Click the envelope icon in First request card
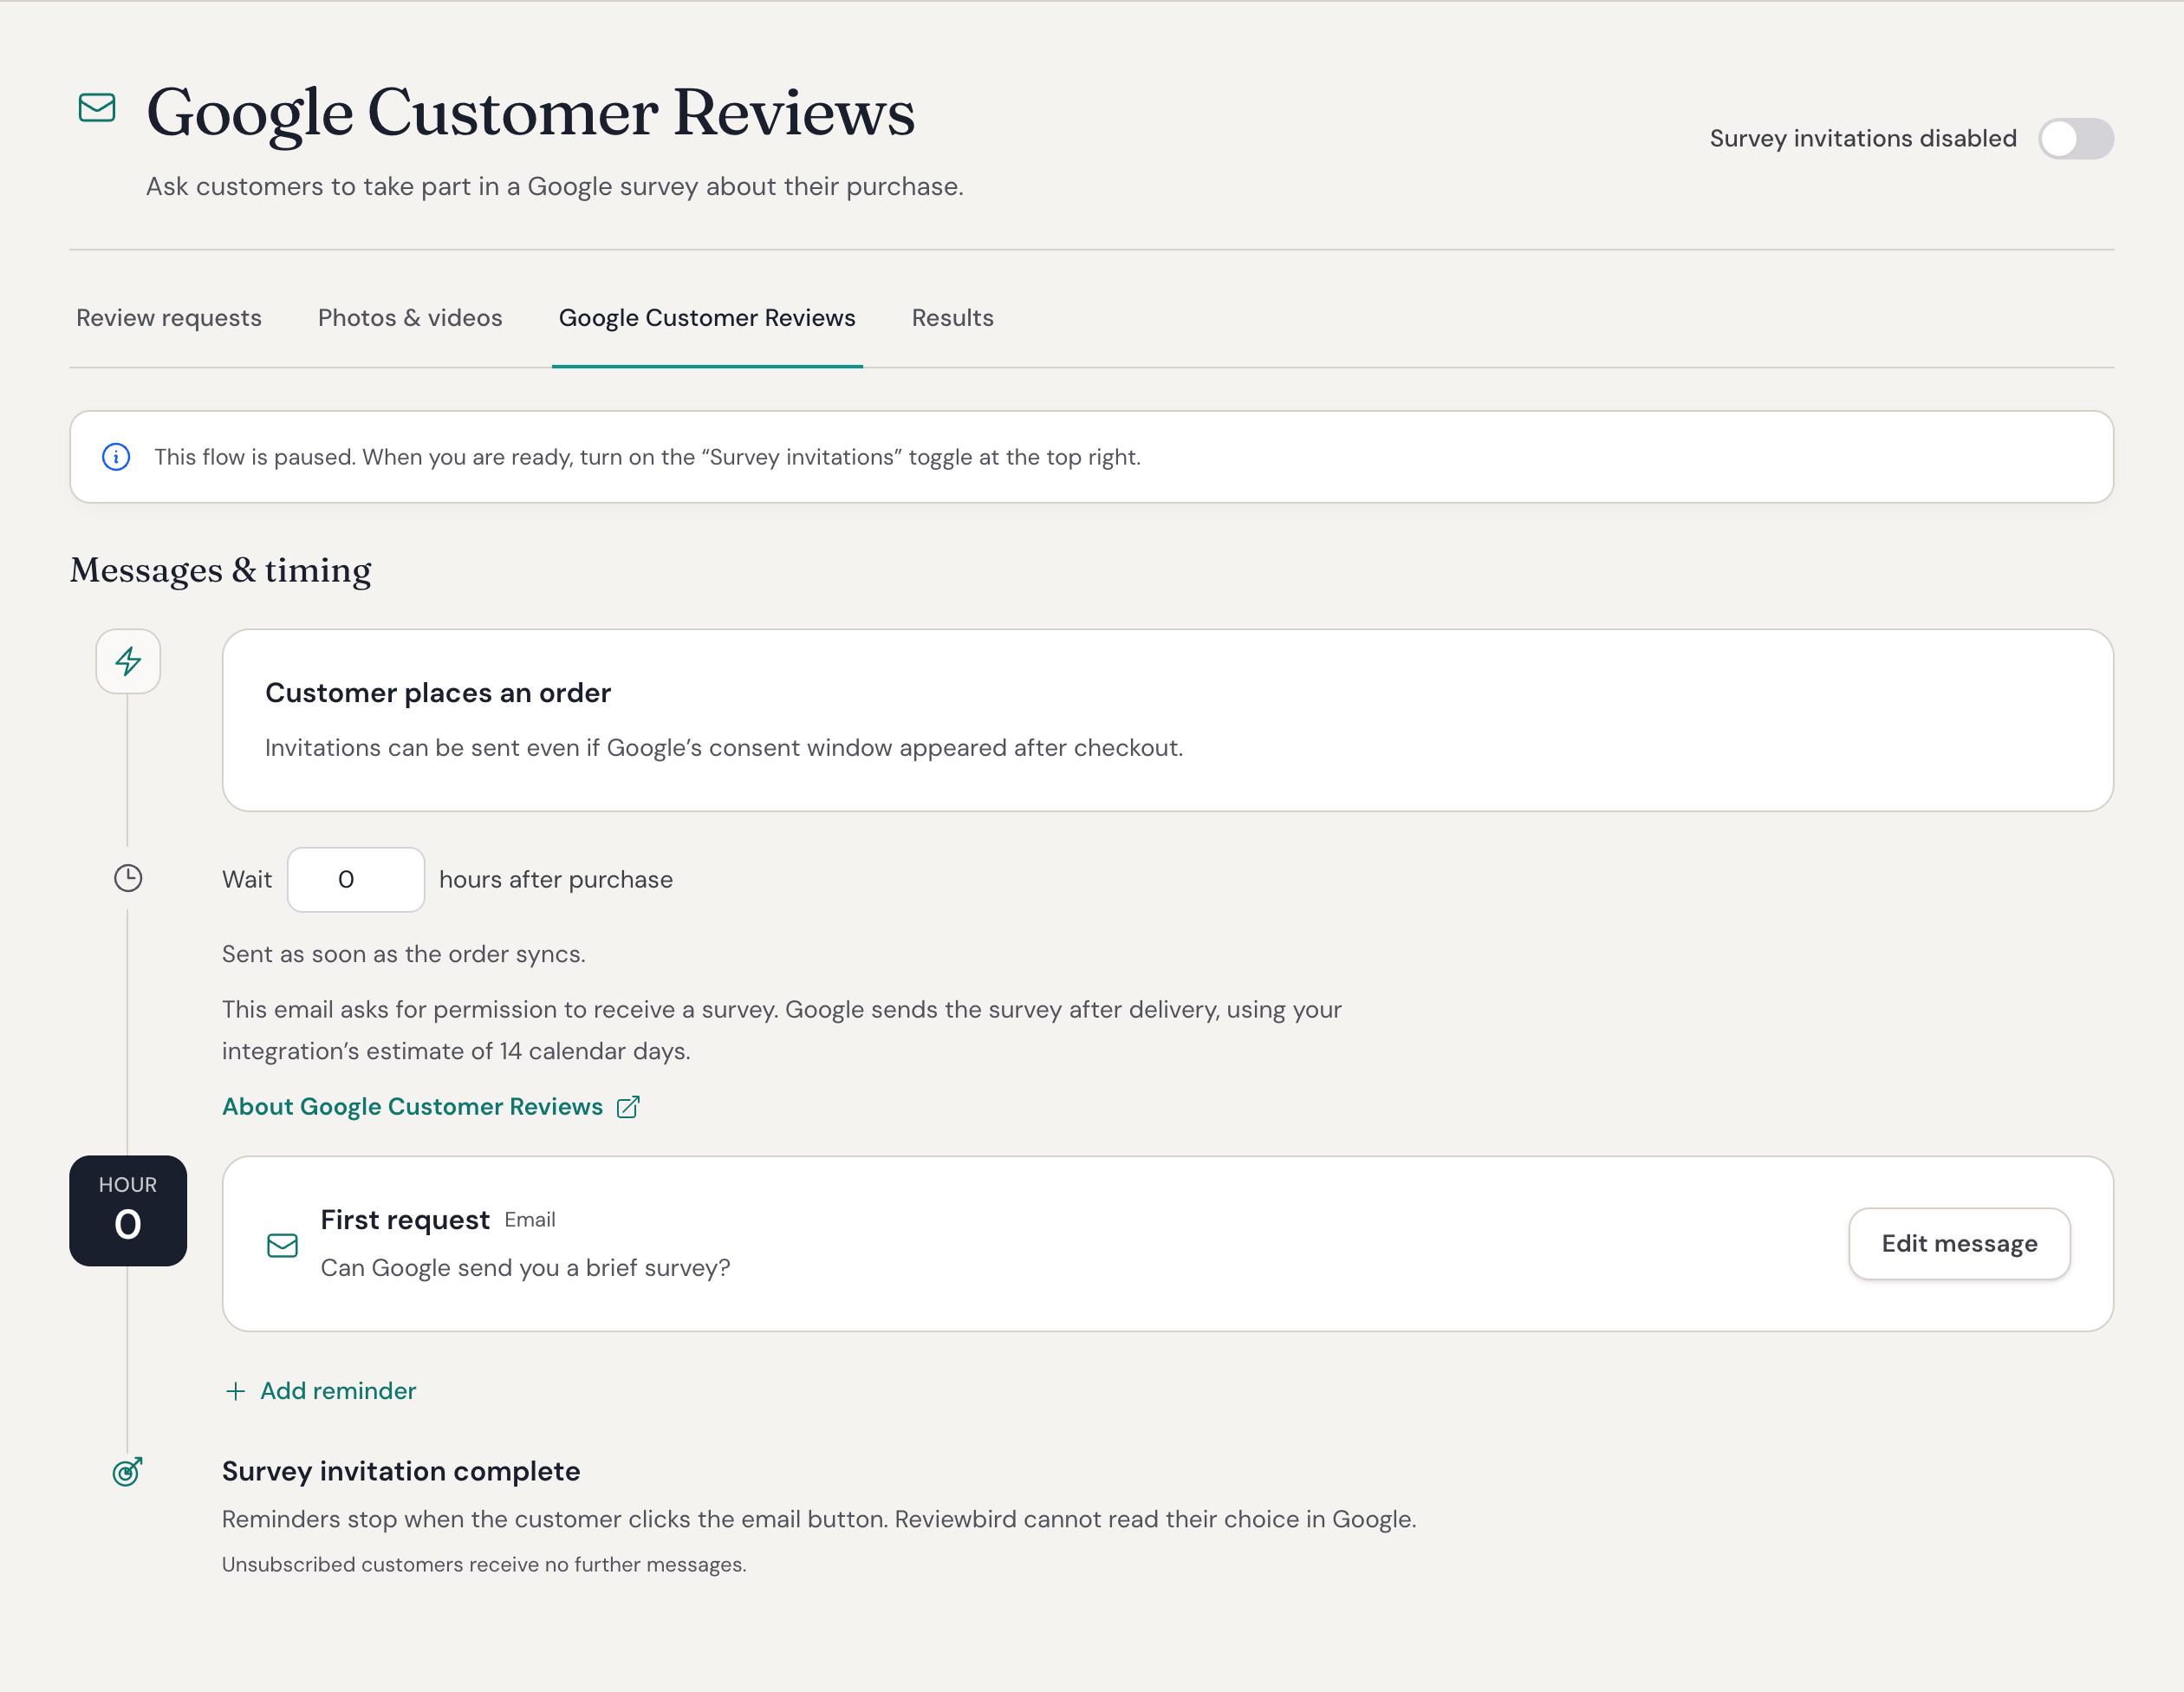 (x=283, y=1245)
